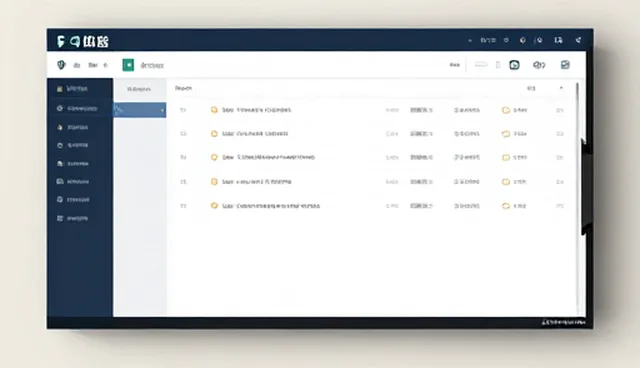Click the third icon from the right in the dark header
The height and width of the screenshot is (368, 640).
coord(539,40)
